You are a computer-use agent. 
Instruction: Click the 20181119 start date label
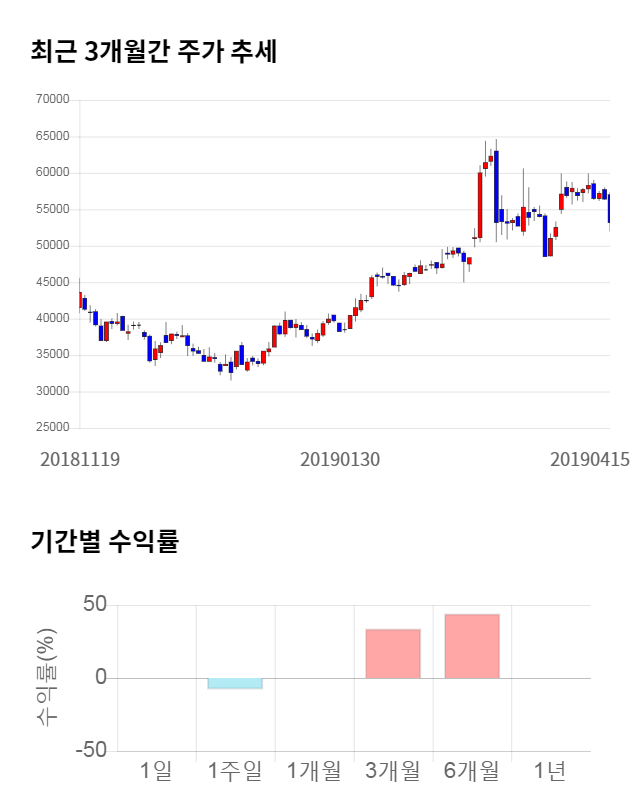click(80, 460)
